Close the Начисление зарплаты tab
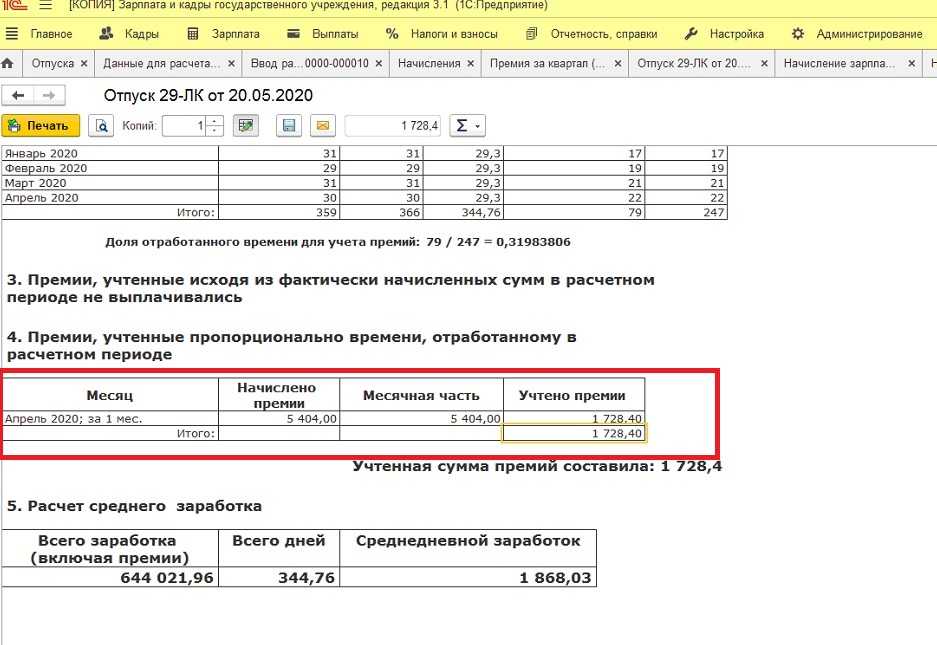Screen dimensions: 937x645 (911, 63)
